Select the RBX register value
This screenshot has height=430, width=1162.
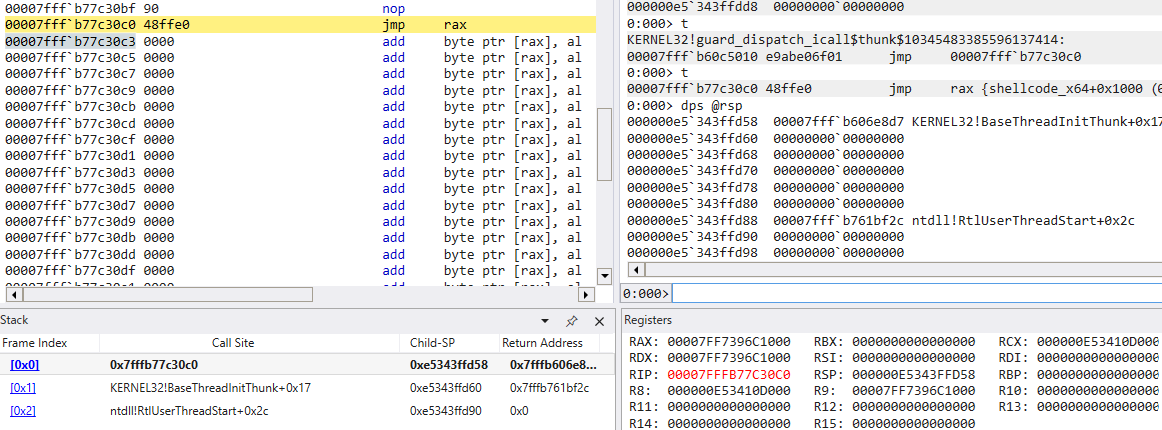[x=913, y=343]
